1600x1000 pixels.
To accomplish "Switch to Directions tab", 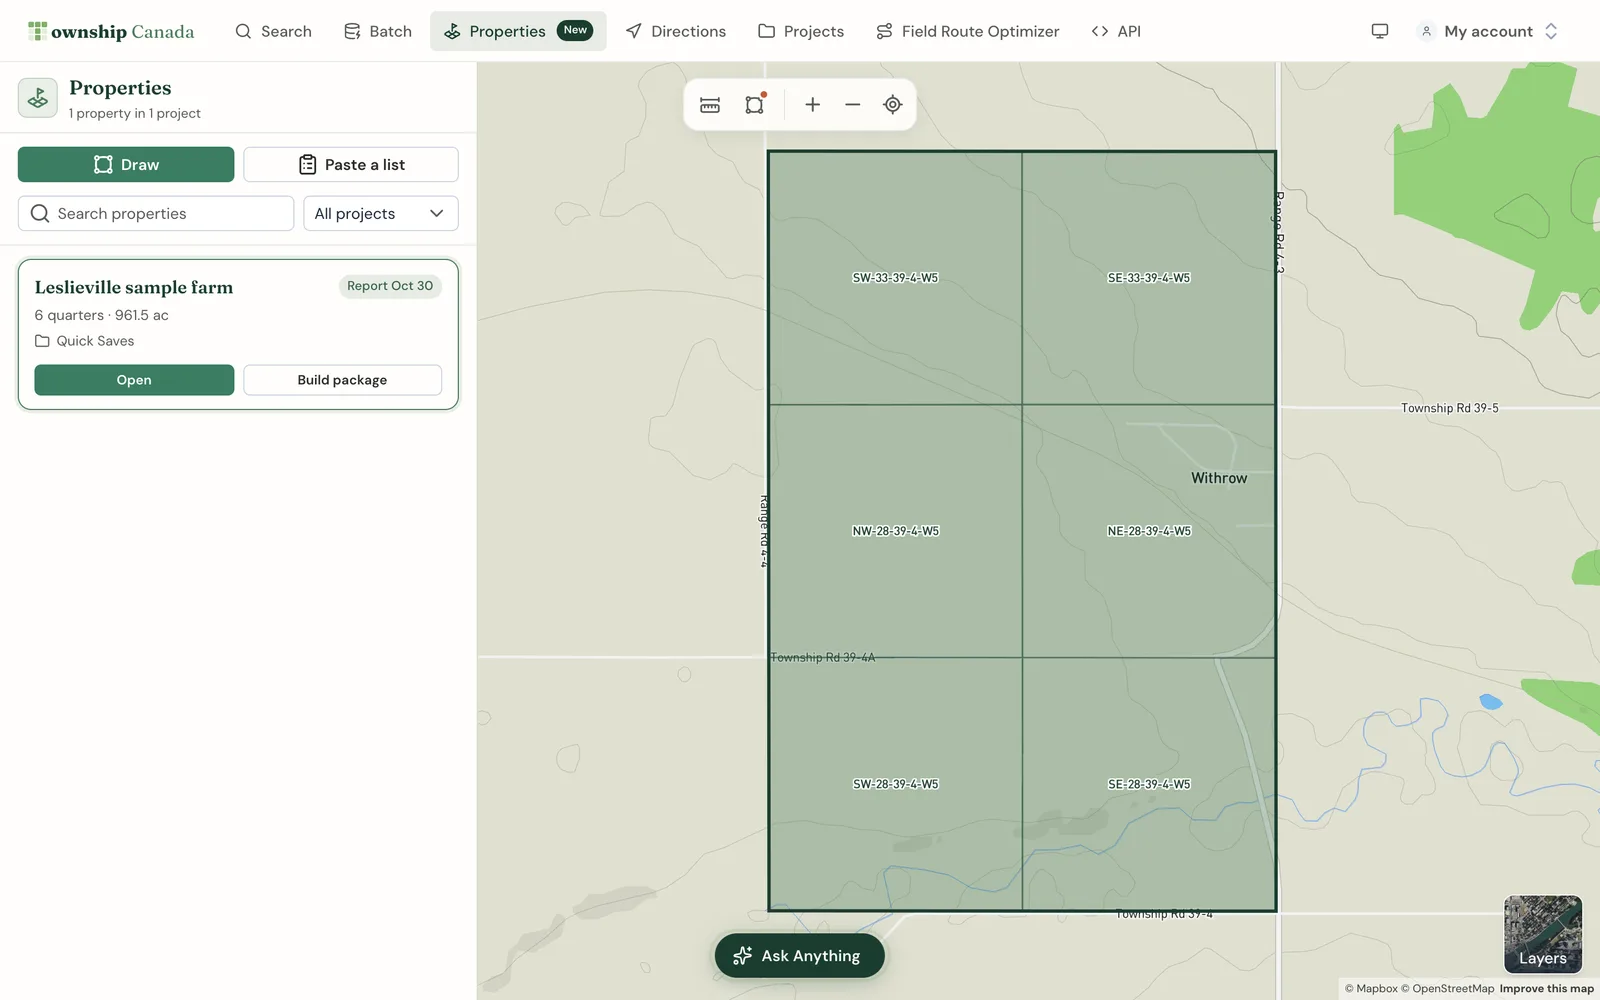I will pos(676,31).
